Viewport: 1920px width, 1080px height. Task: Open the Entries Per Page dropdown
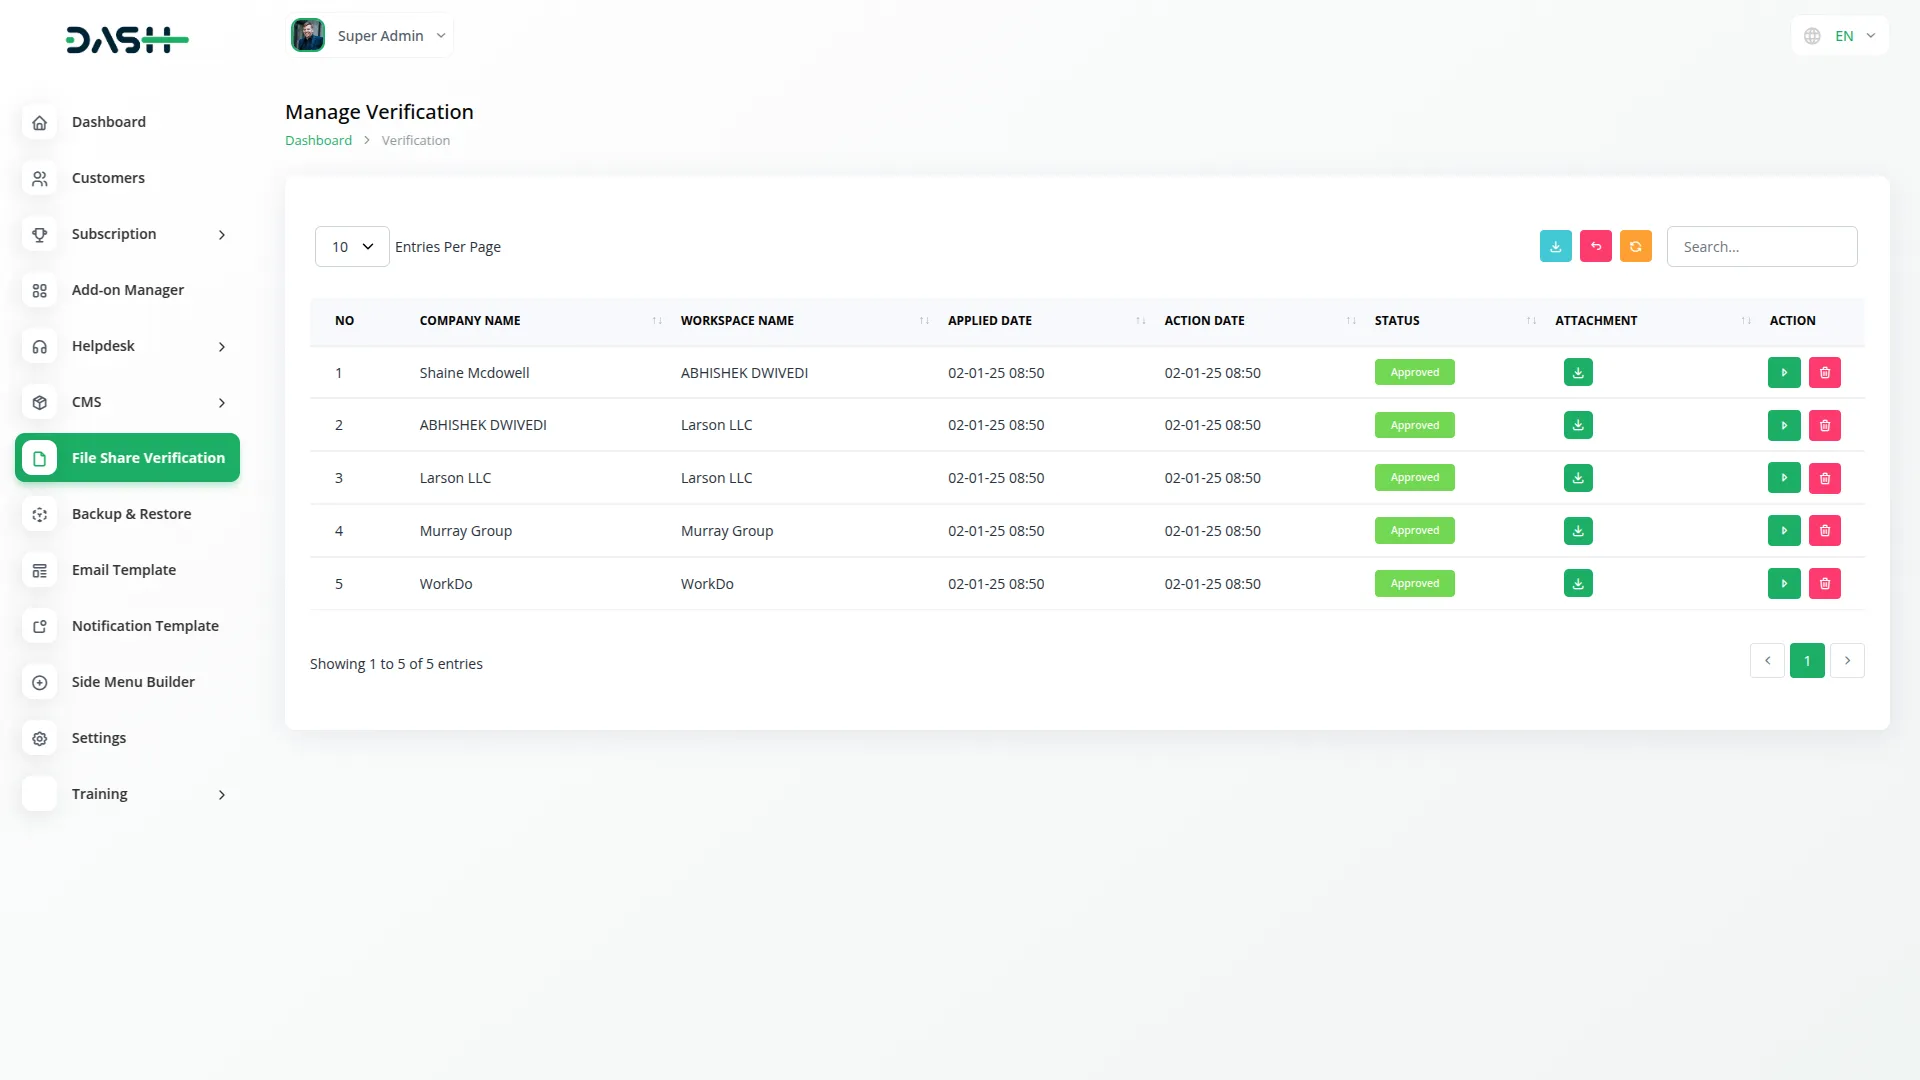(351, 246)
